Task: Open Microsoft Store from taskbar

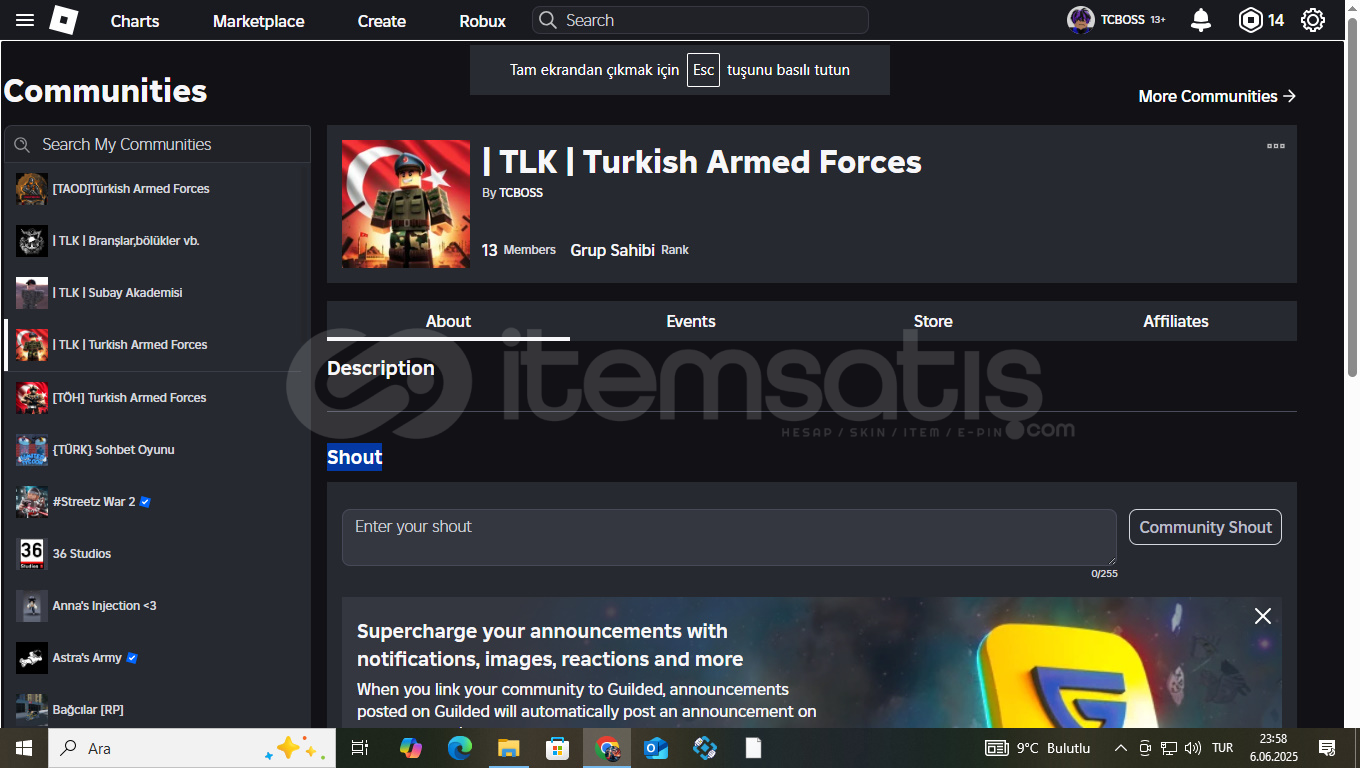Action: [557, 748]
